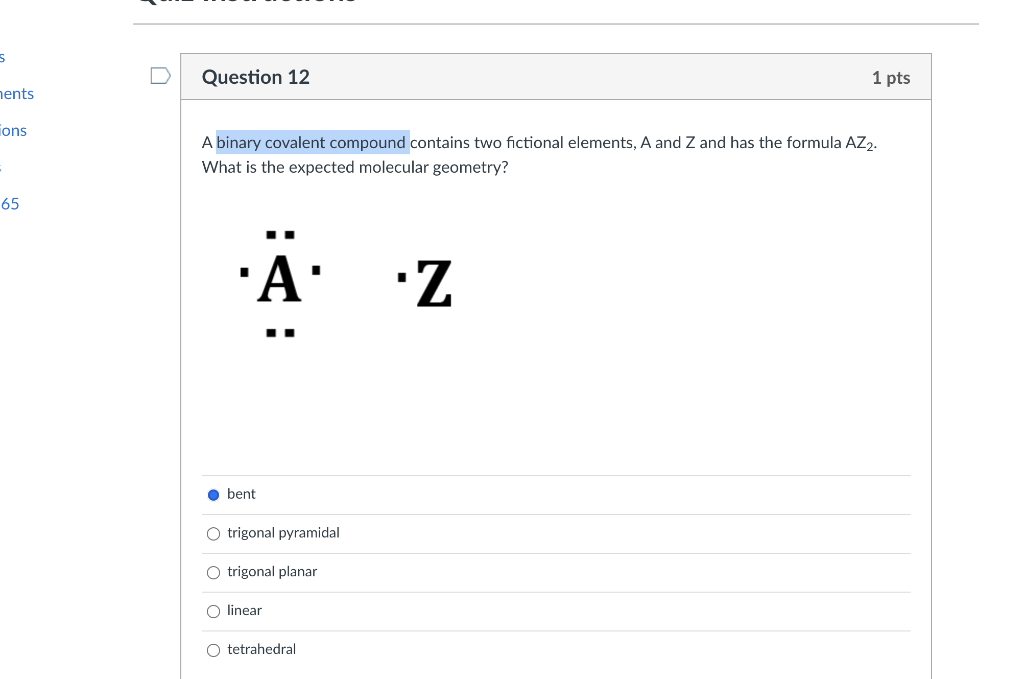
Task: Click the bent answer label text
Action: point(240,494)
